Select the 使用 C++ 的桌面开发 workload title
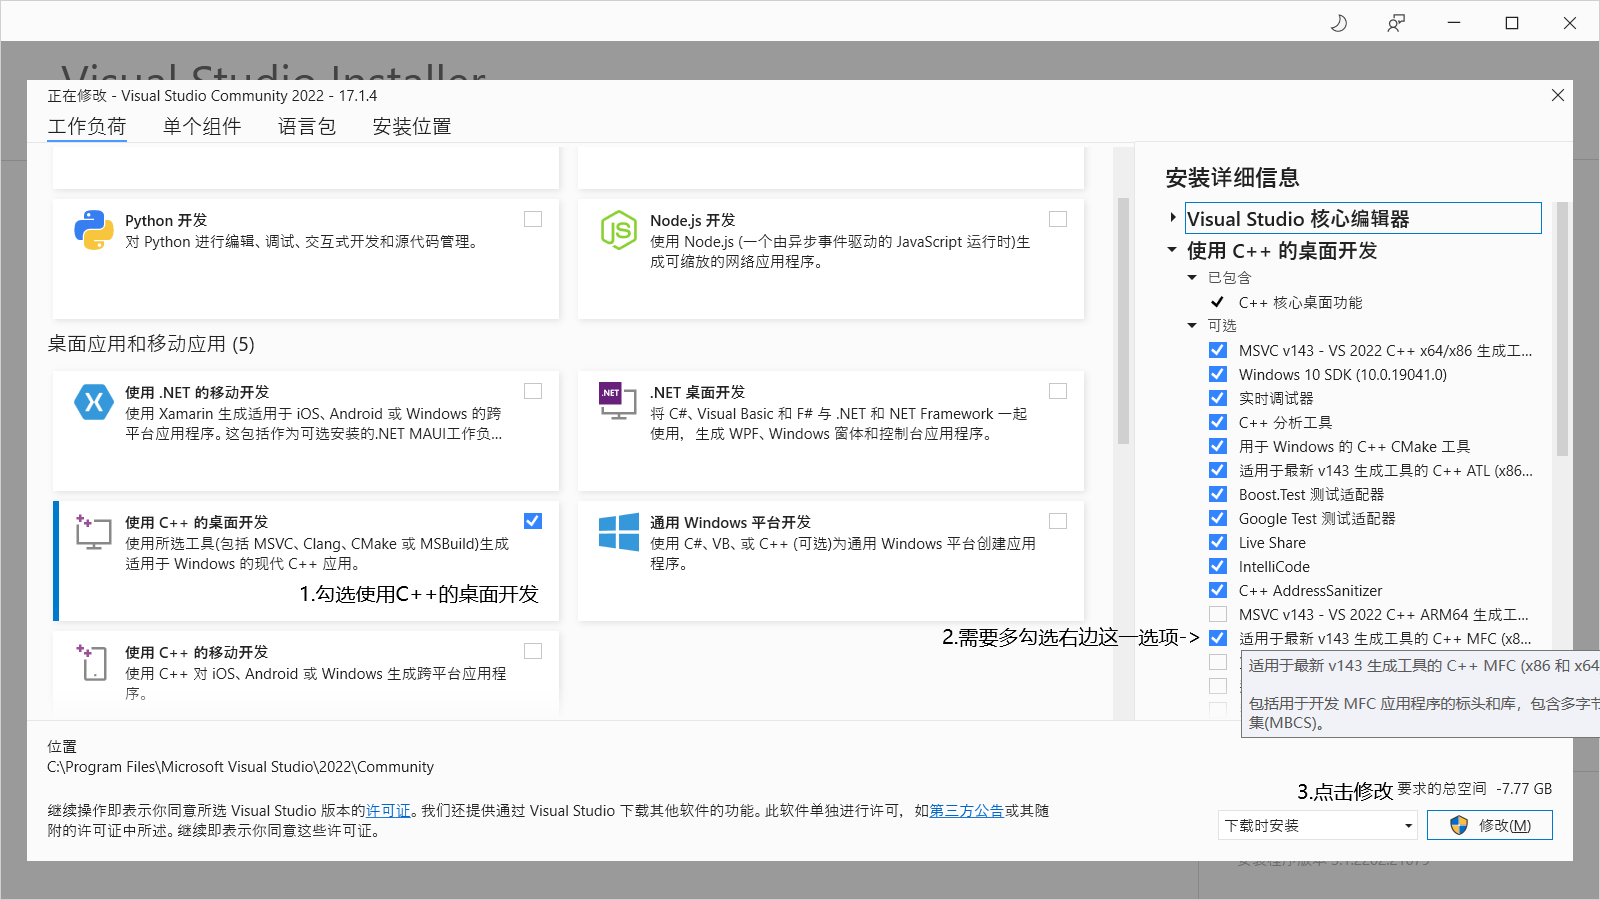 (x=196, y=522)
